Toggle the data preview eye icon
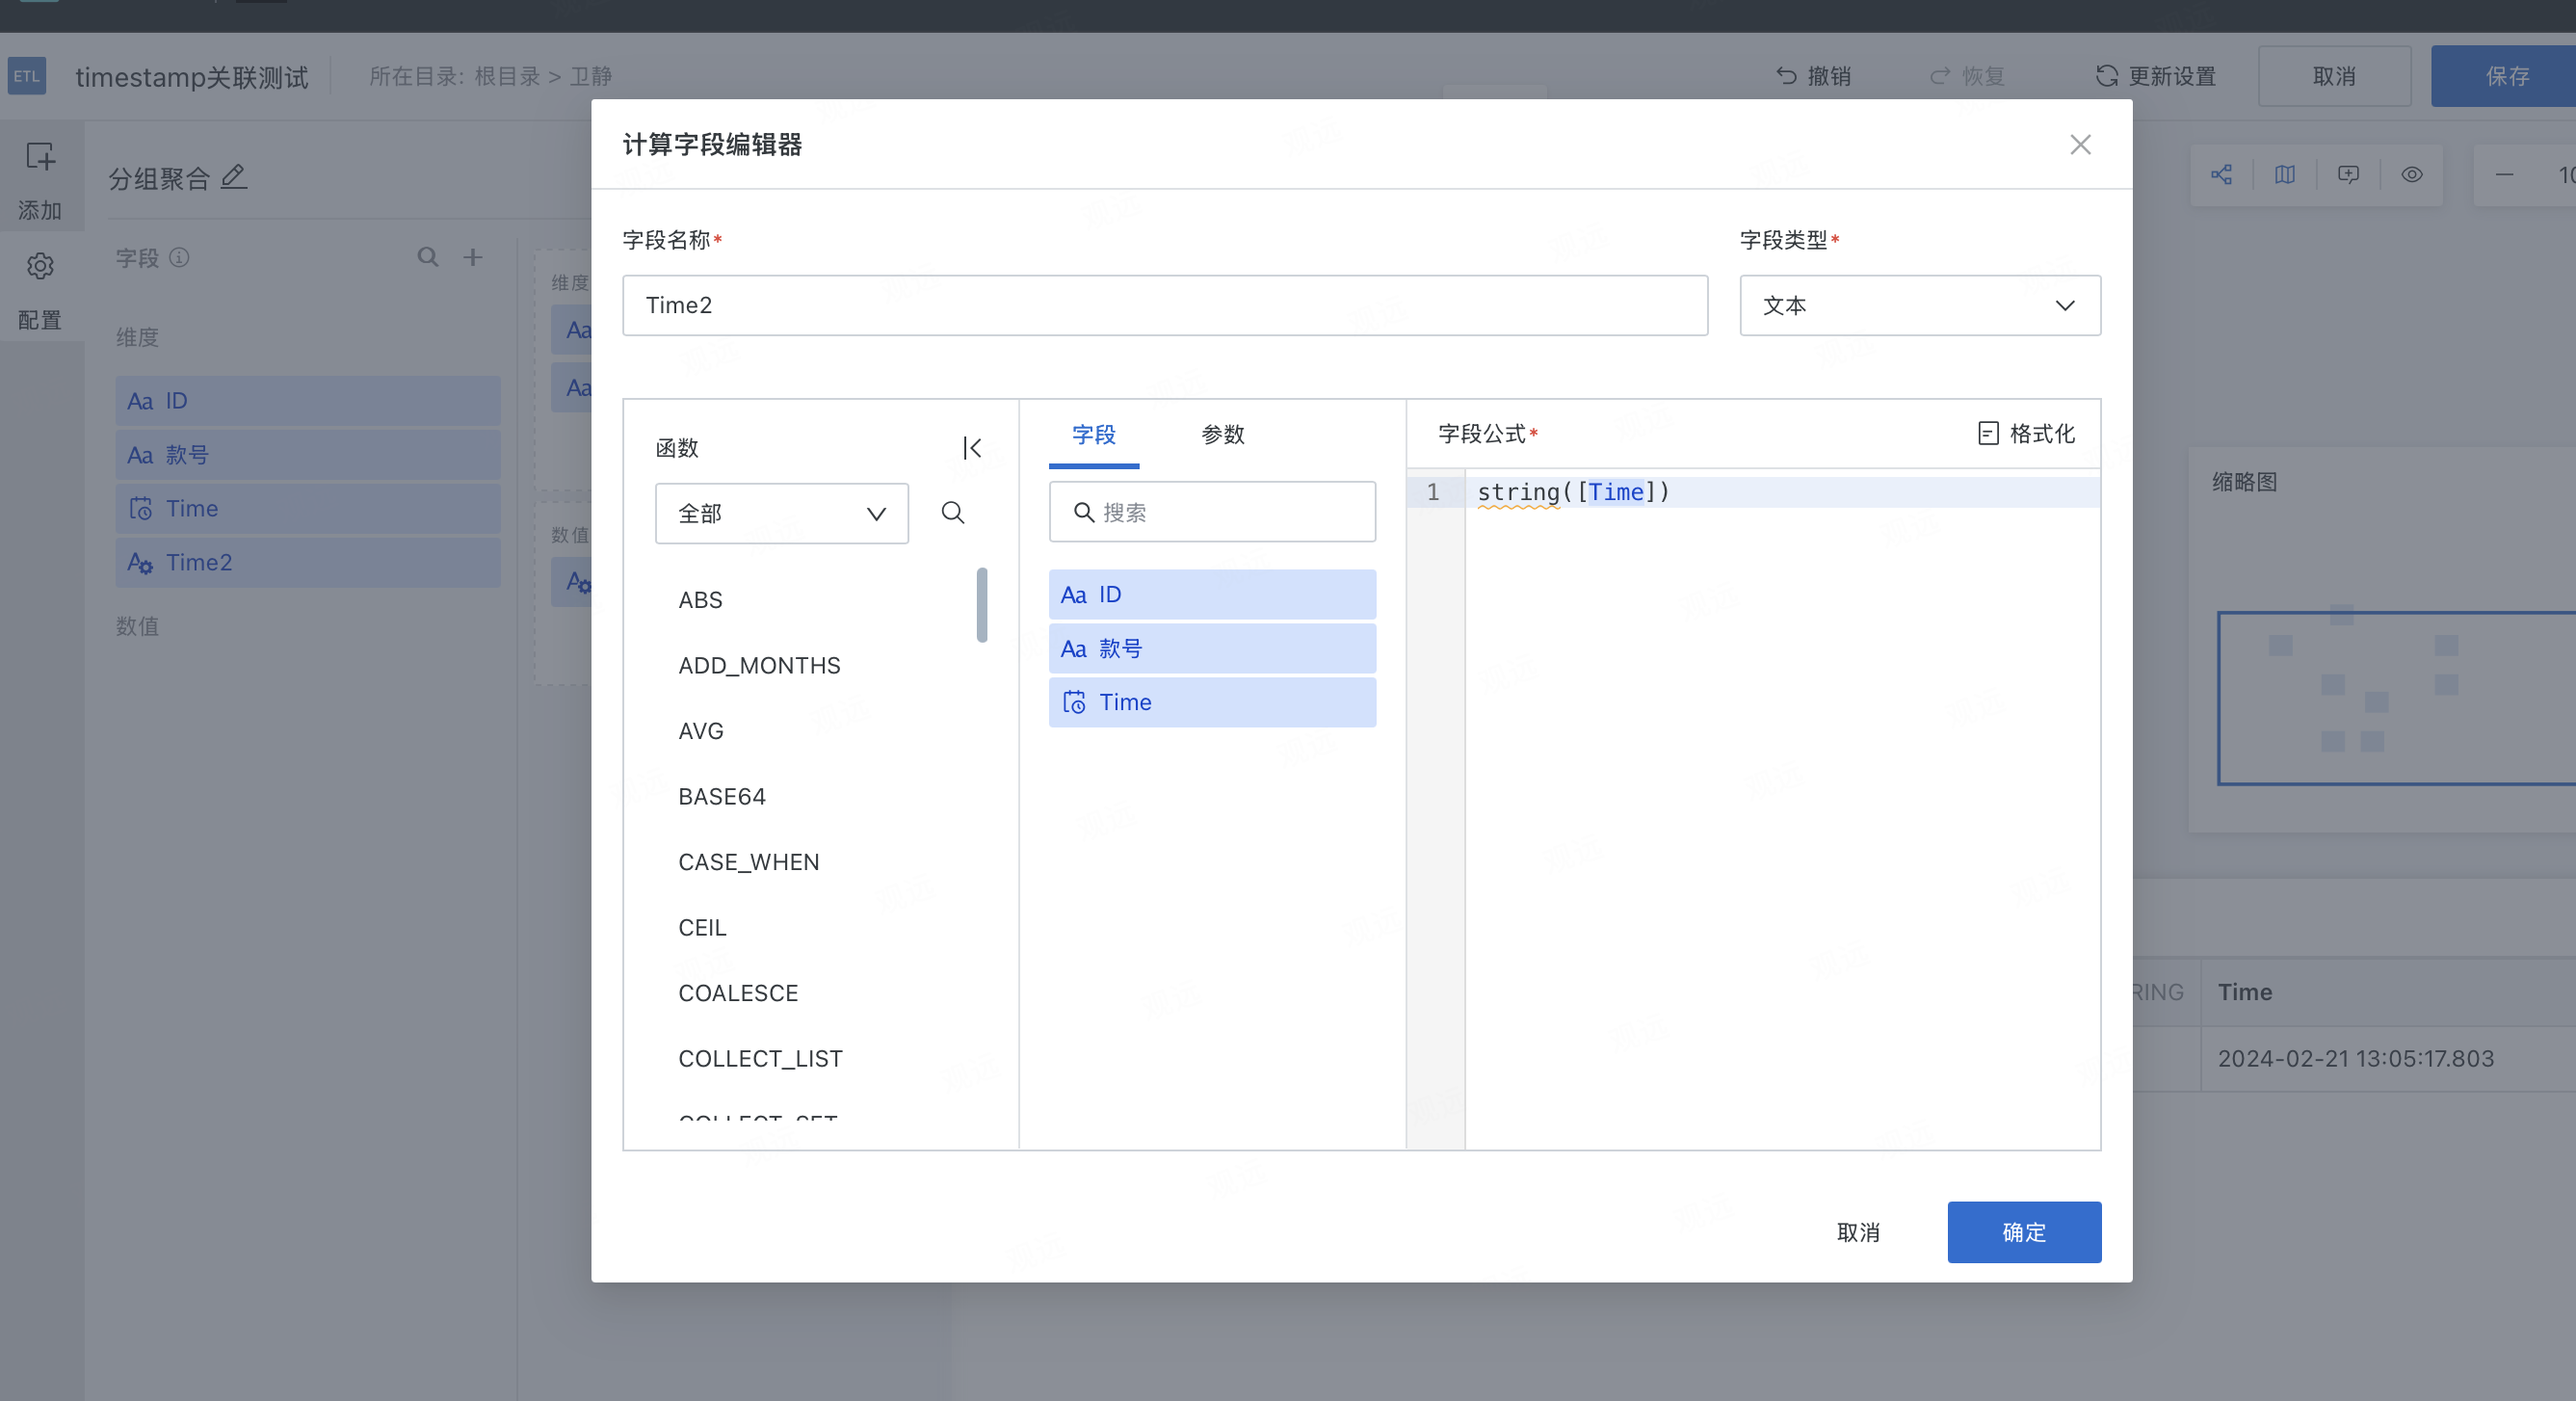The width and height of the screenshot is (2576, 1401). coord(2412,174)
